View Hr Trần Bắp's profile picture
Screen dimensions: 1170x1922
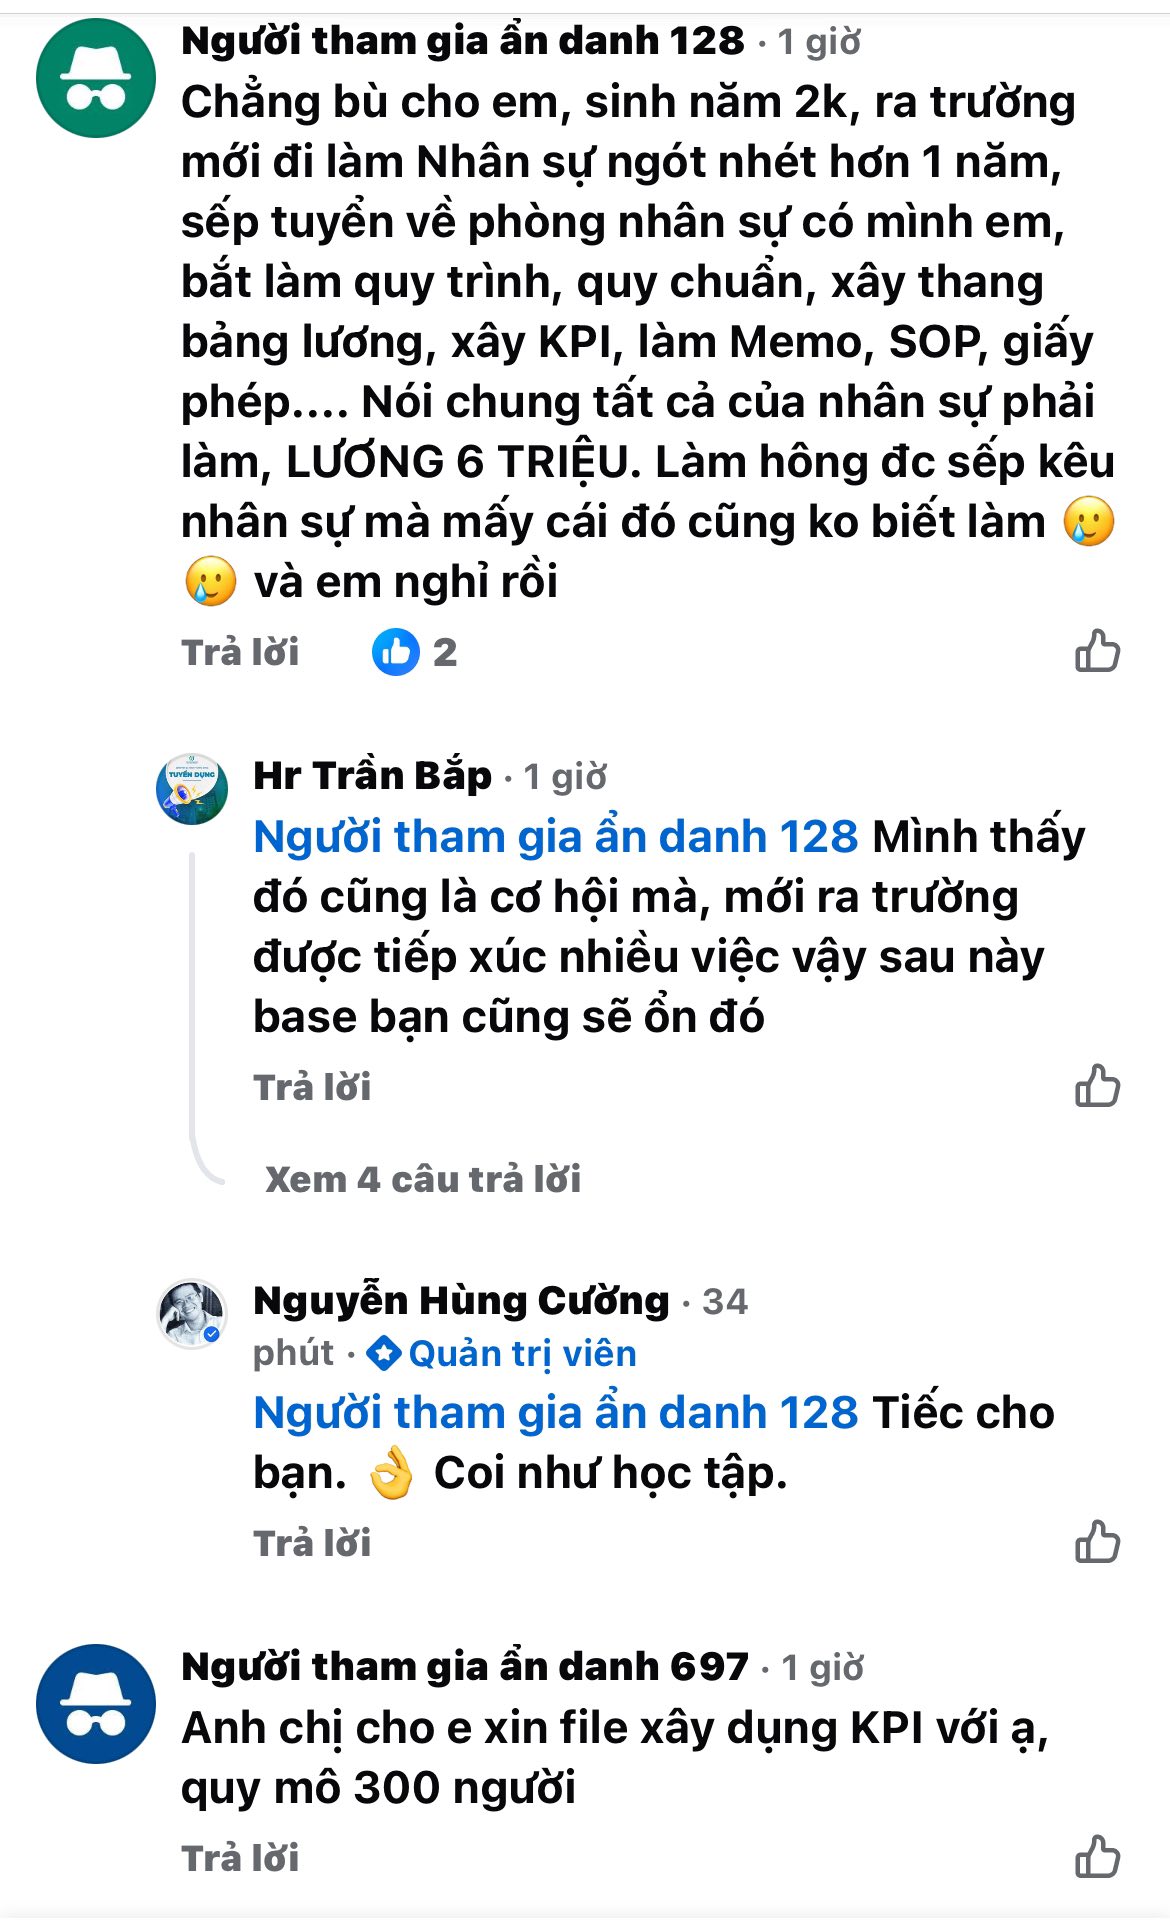192,789
